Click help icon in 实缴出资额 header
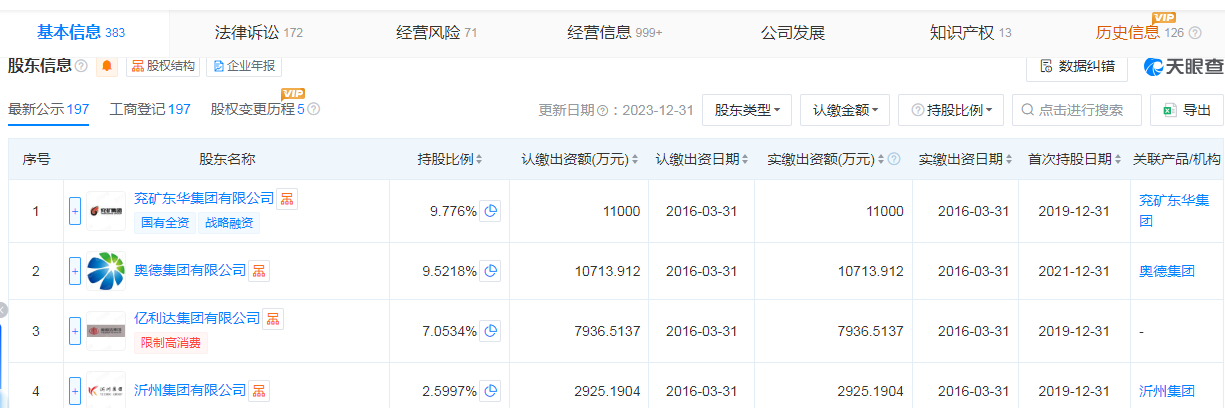The image size is (1225, 408). (894, 160)
